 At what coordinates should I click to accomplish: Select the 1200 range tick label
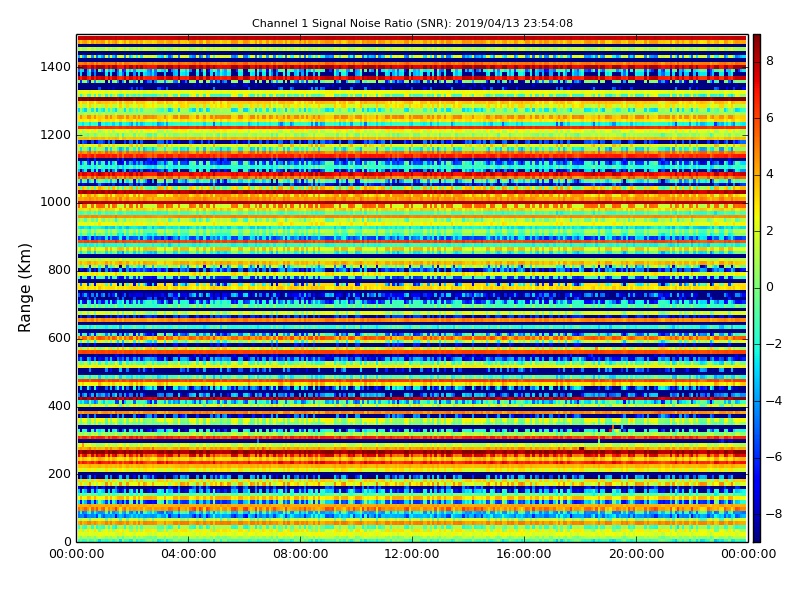pos(55,135)
